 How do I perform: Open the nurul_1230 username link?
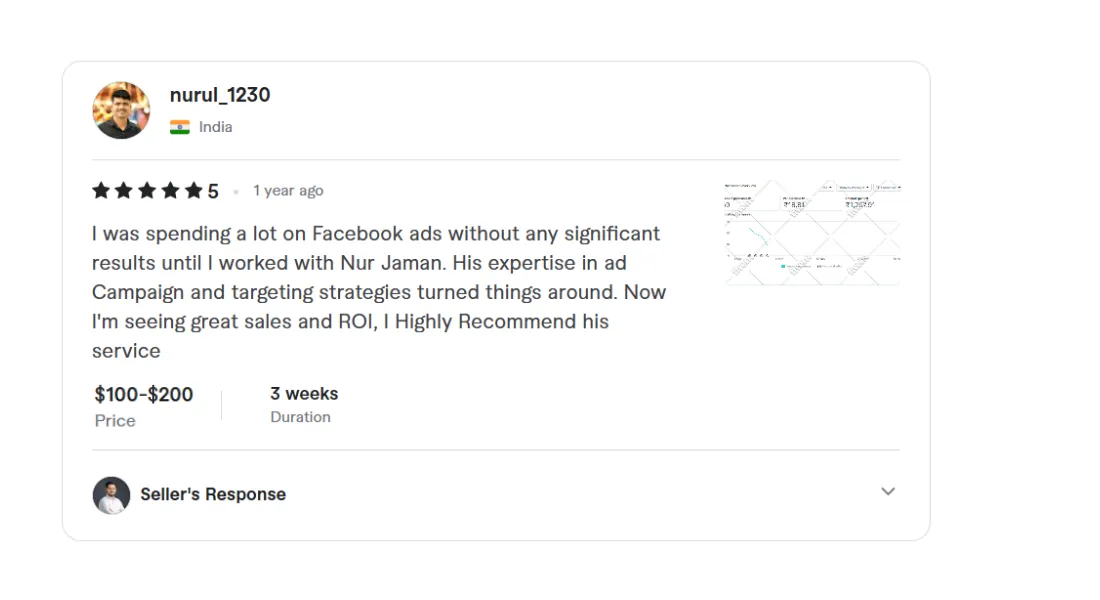click(220, 95)
